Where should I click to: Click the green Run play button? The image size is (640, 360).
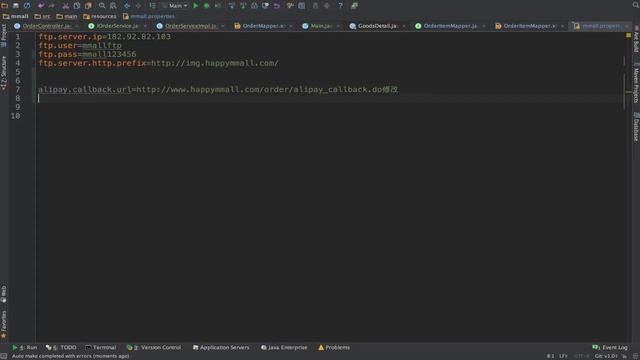click(x=196, y=6)
